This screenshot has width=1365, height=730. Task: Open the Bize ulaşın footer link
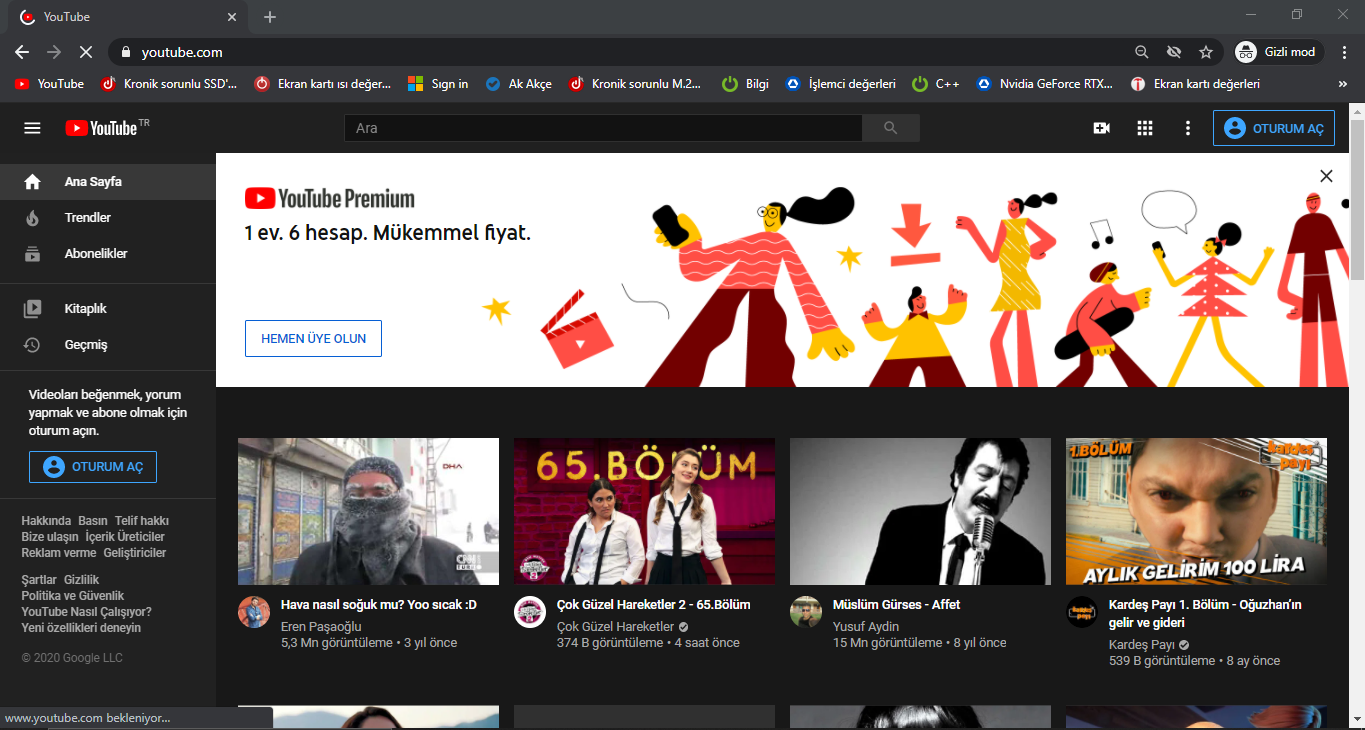(x=50, y=537)
